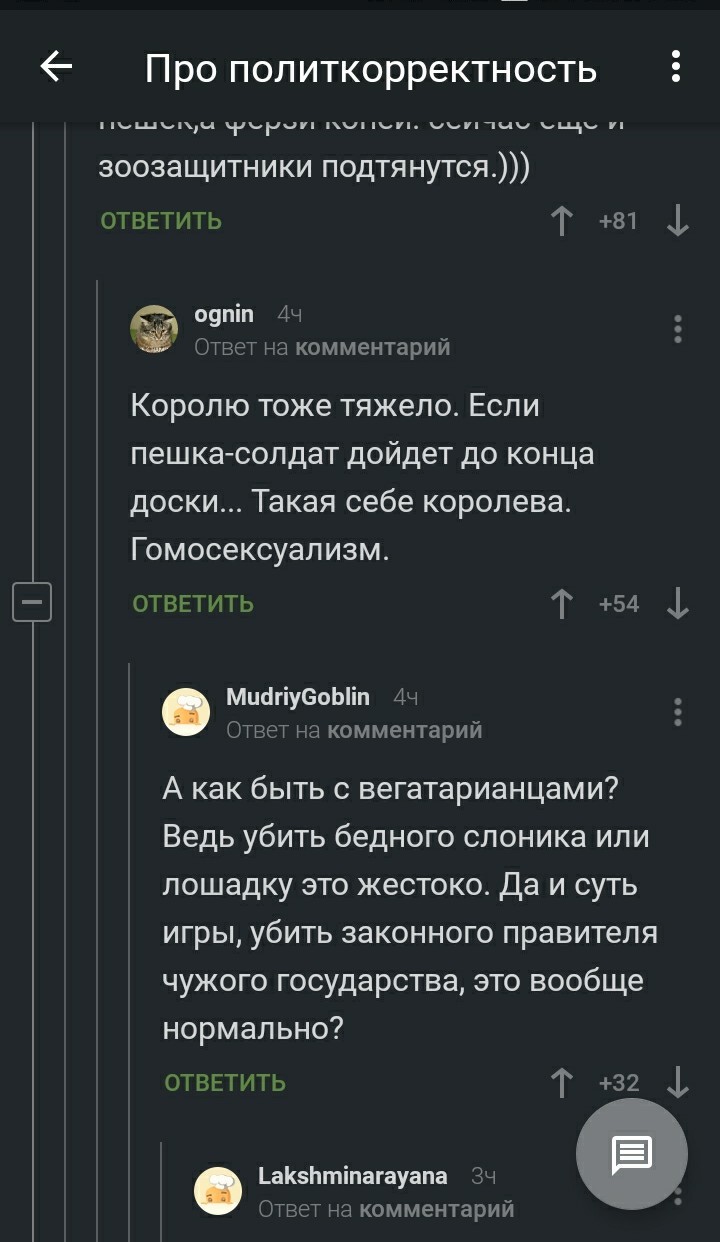
Task: Click ОТВЕТИТЬ under ognin's comment
Action: pos(193,604)
